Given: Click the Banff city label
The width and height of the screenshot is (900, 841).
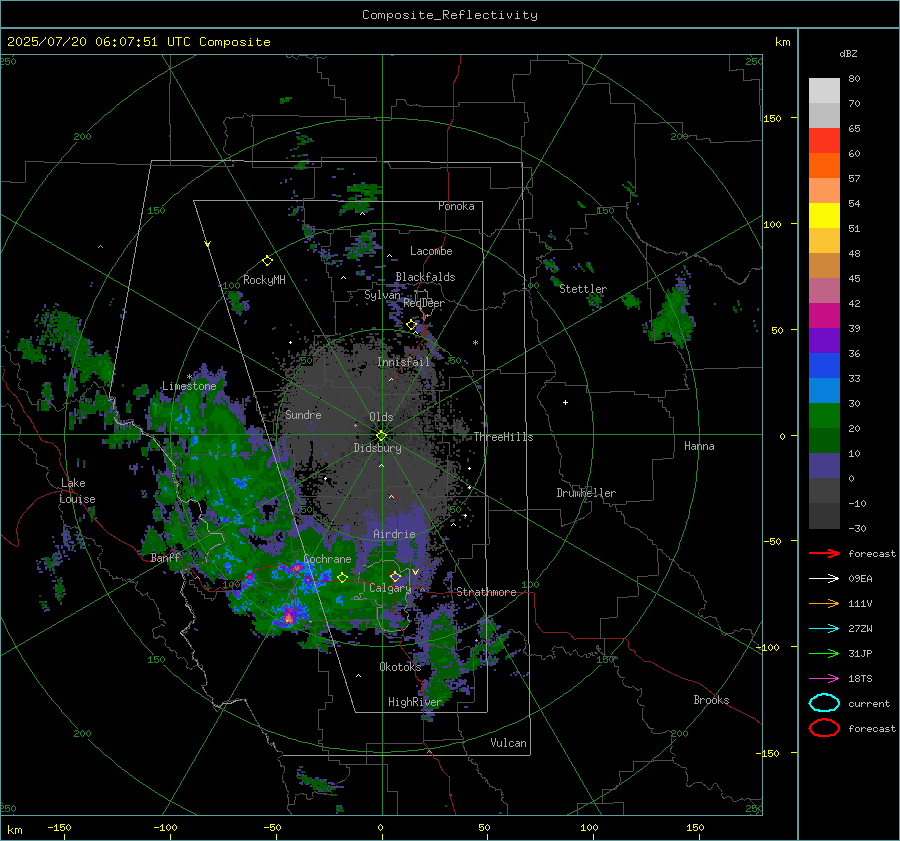Looking at the screenshot, I should tap(165, 557).
